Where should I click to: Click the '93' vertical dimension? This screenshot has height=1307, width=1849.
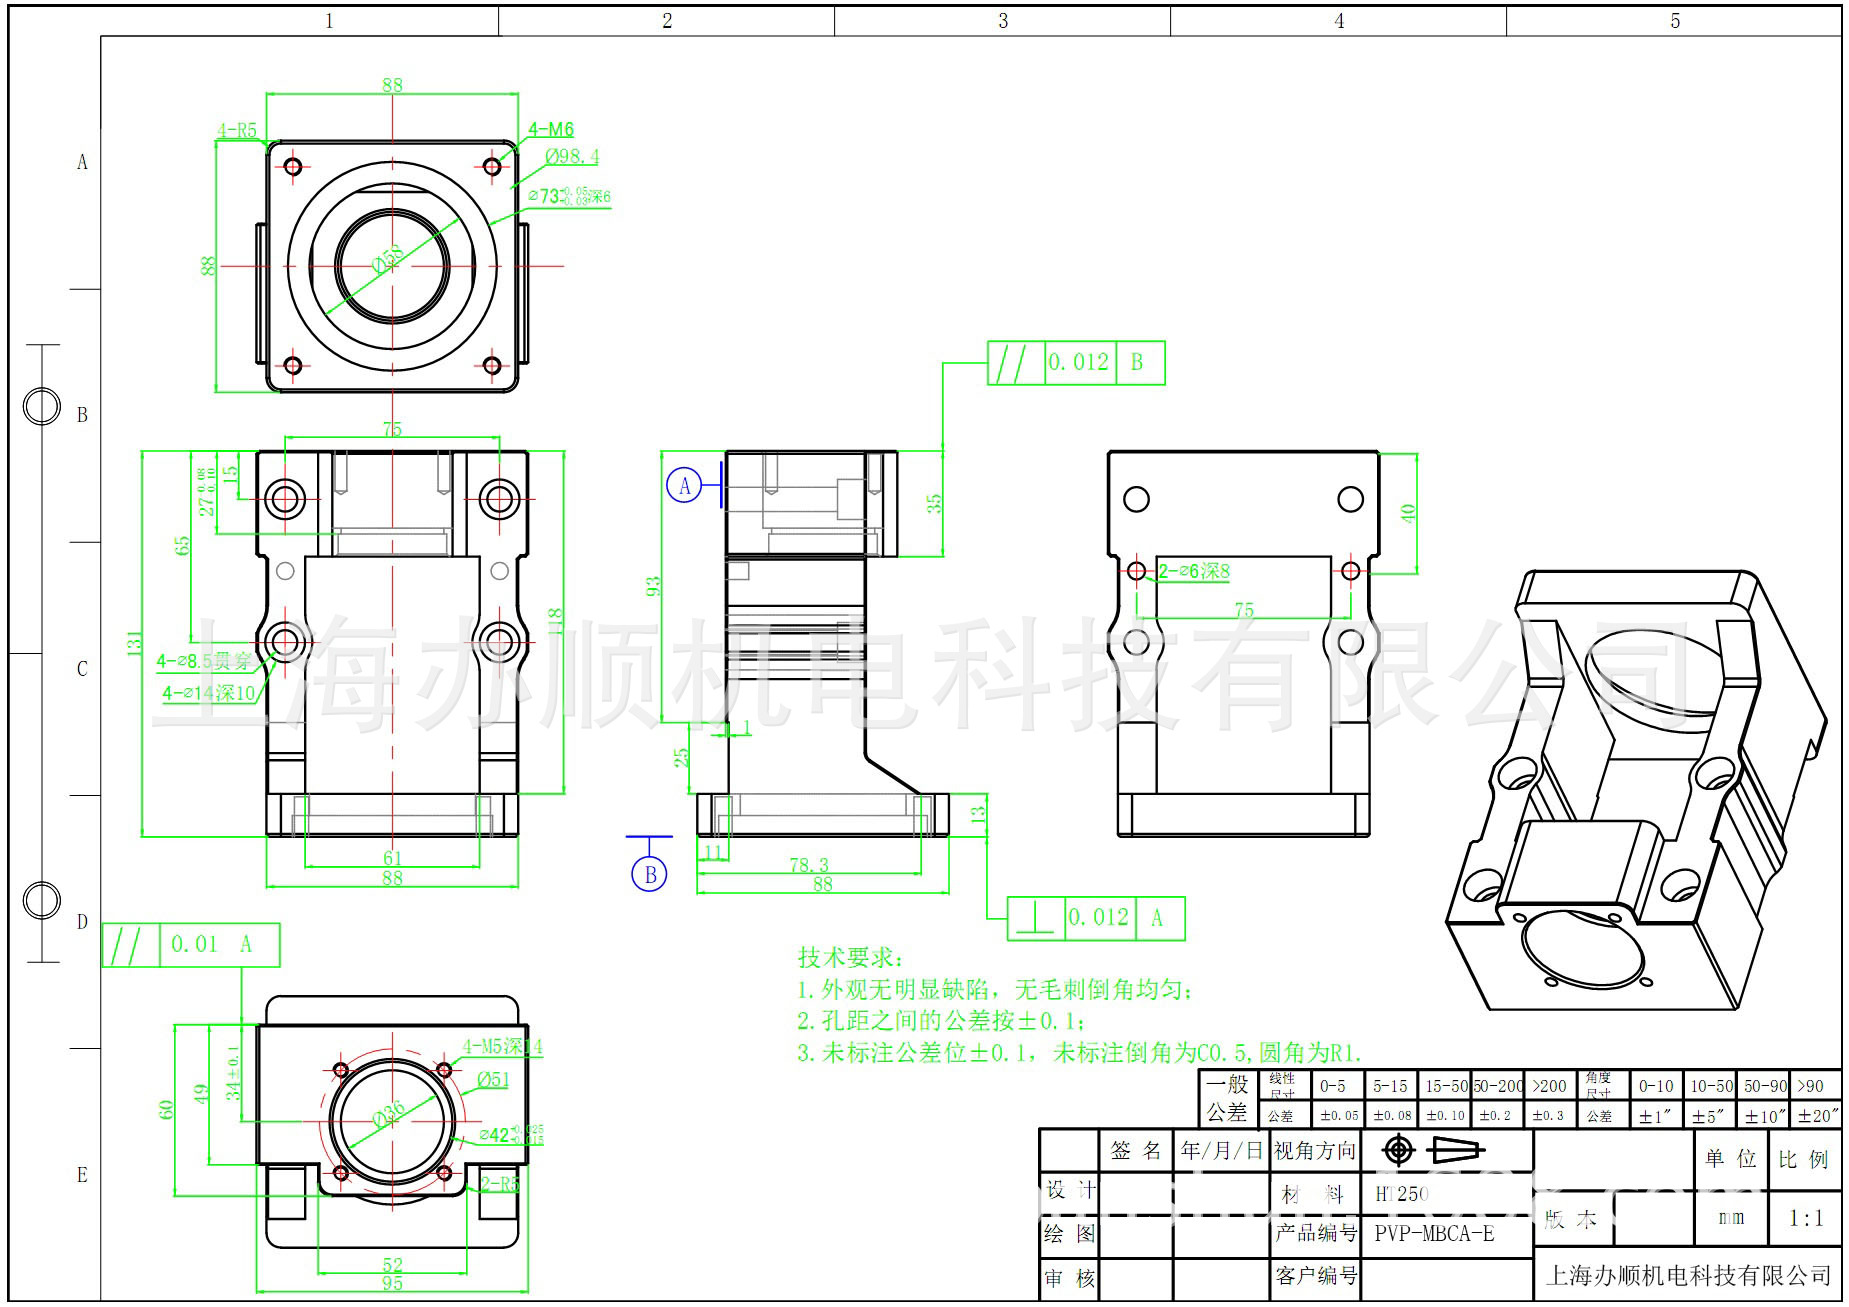tap(652, 586)
